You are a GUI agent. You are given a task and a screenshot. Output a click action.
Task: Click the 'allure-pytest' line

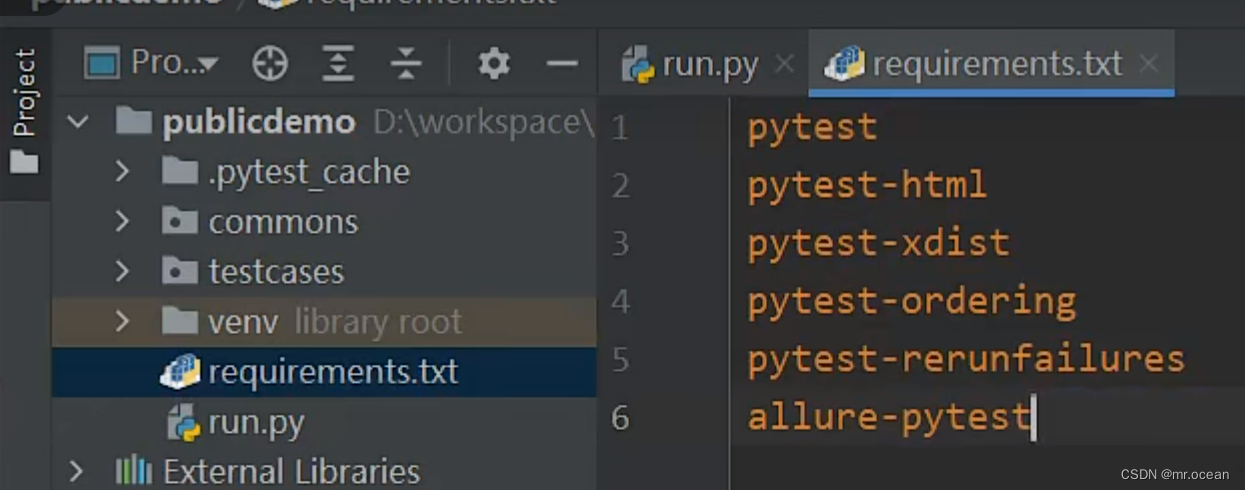889,416
